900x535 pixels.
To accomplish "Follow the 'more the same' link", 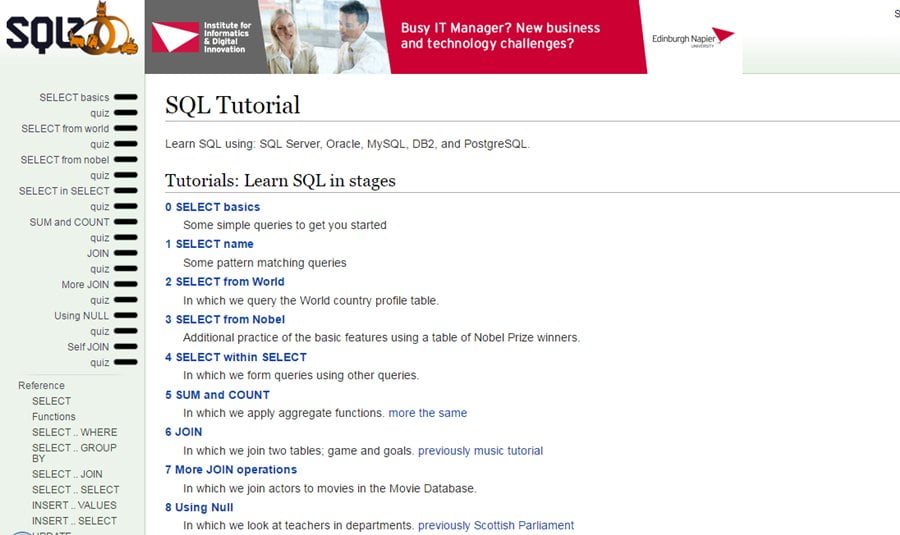I will tap(428, 413).
